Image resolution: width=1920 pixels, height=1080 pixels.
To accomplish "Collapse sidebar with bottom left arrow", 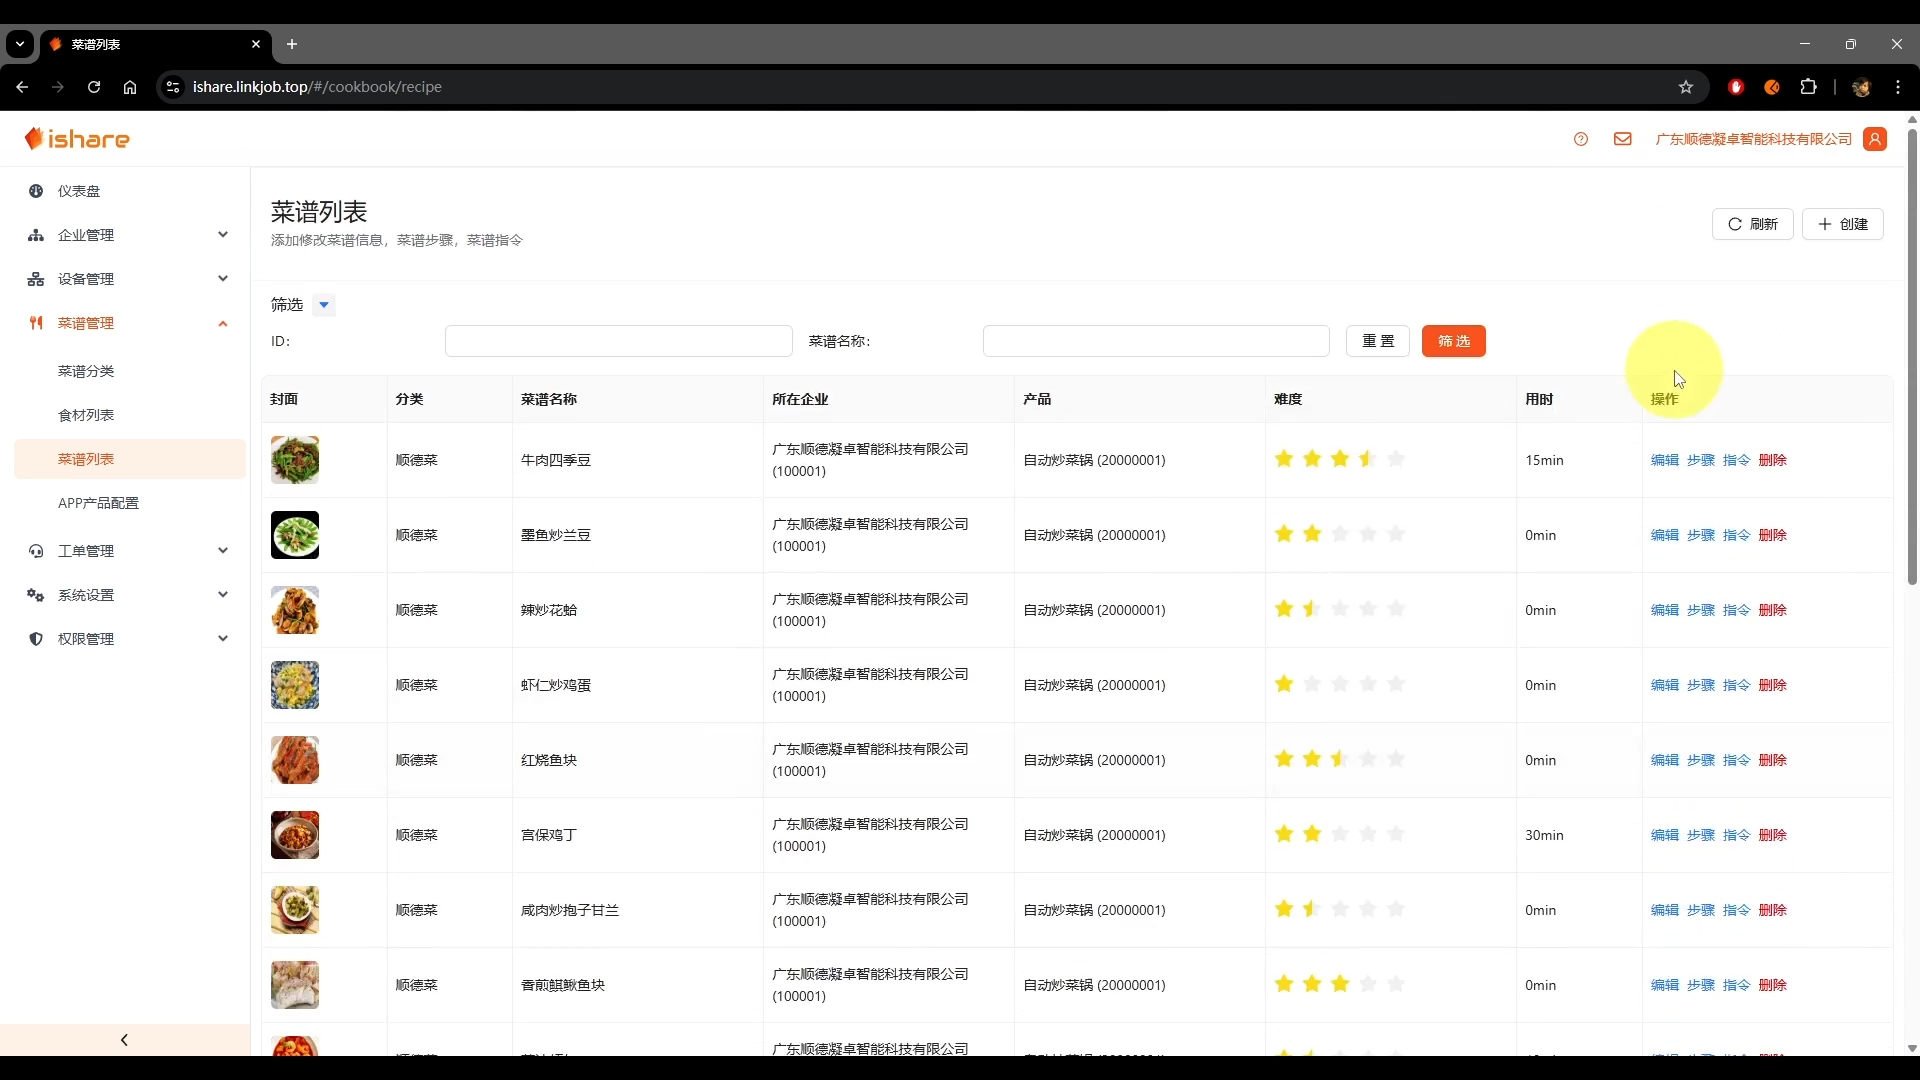I will coord(124,1040).
